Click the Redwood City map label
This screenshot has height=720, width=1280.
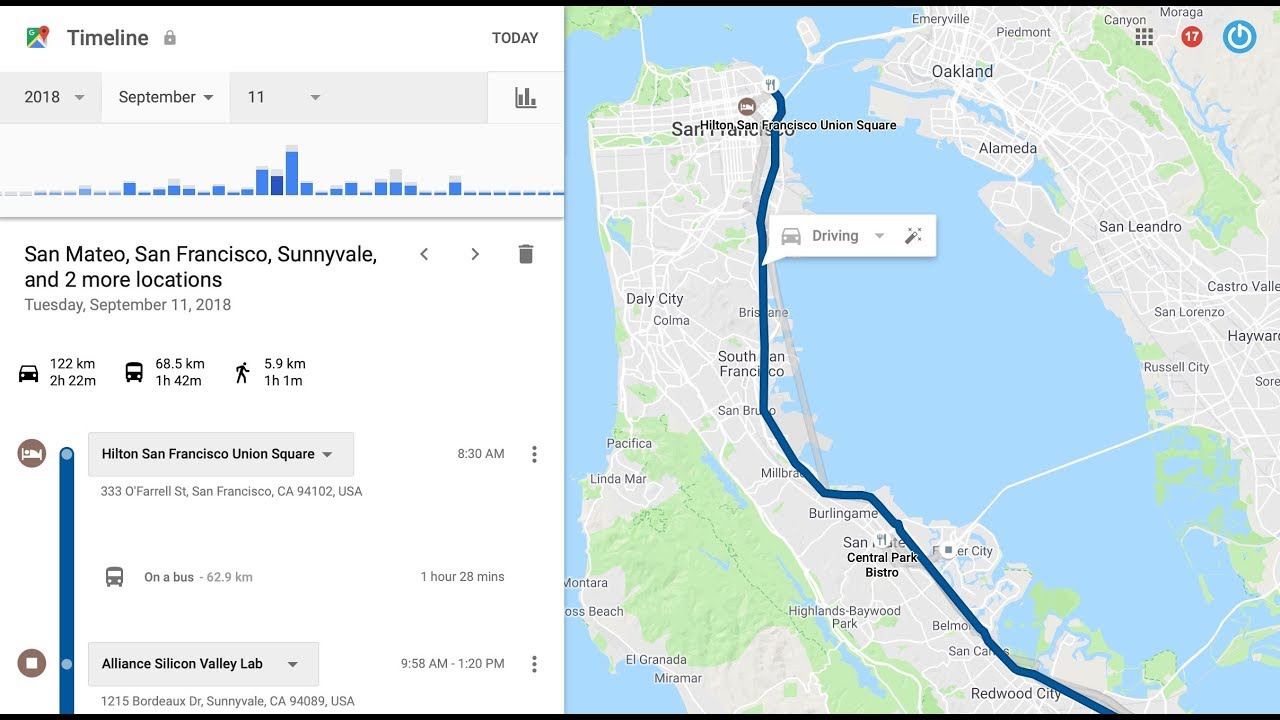pos(1015,694)
